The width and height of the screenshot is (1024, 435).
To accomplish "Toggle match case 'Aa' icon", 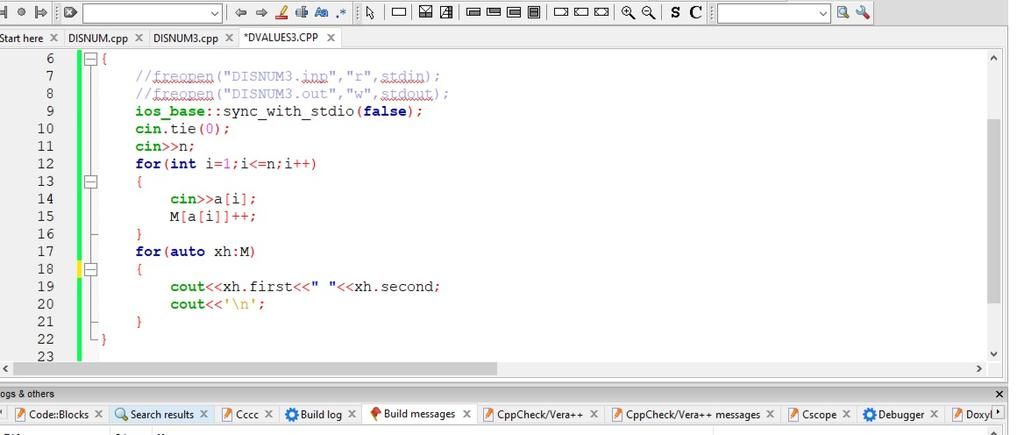I will (321, 12).
